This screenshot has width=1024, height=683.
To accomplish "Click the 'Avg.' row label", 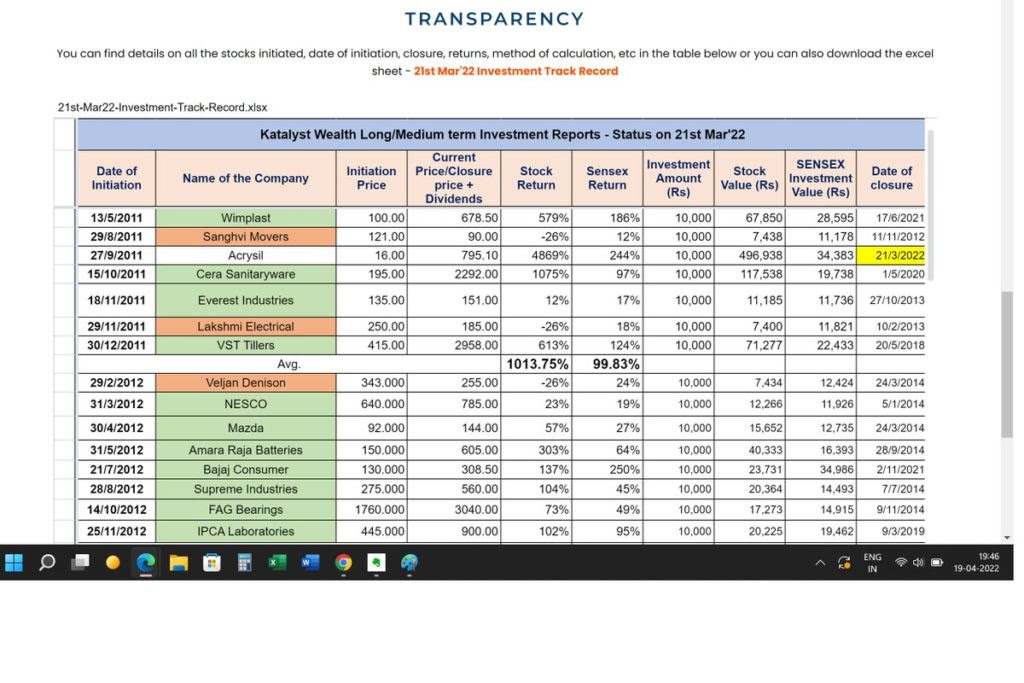I will (x=289, y=364).
